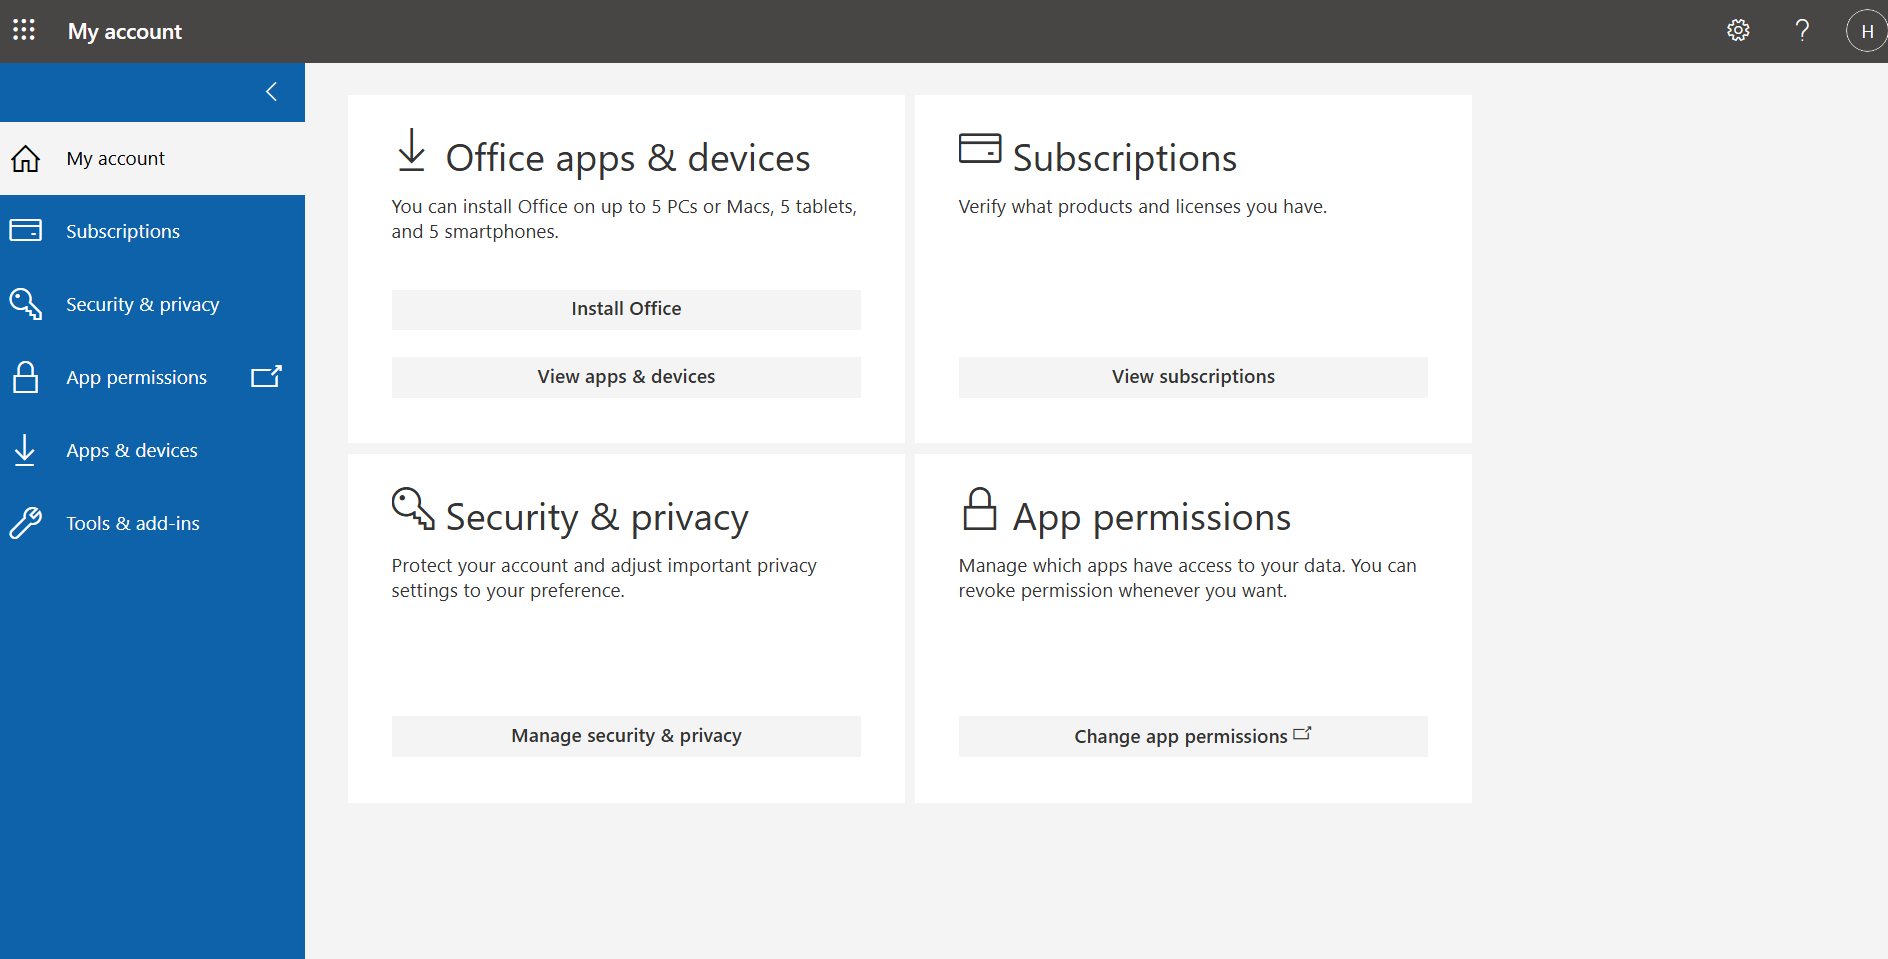
Task: Click the card icon on Subscriptions tile
Action: [x=980, y=148]
